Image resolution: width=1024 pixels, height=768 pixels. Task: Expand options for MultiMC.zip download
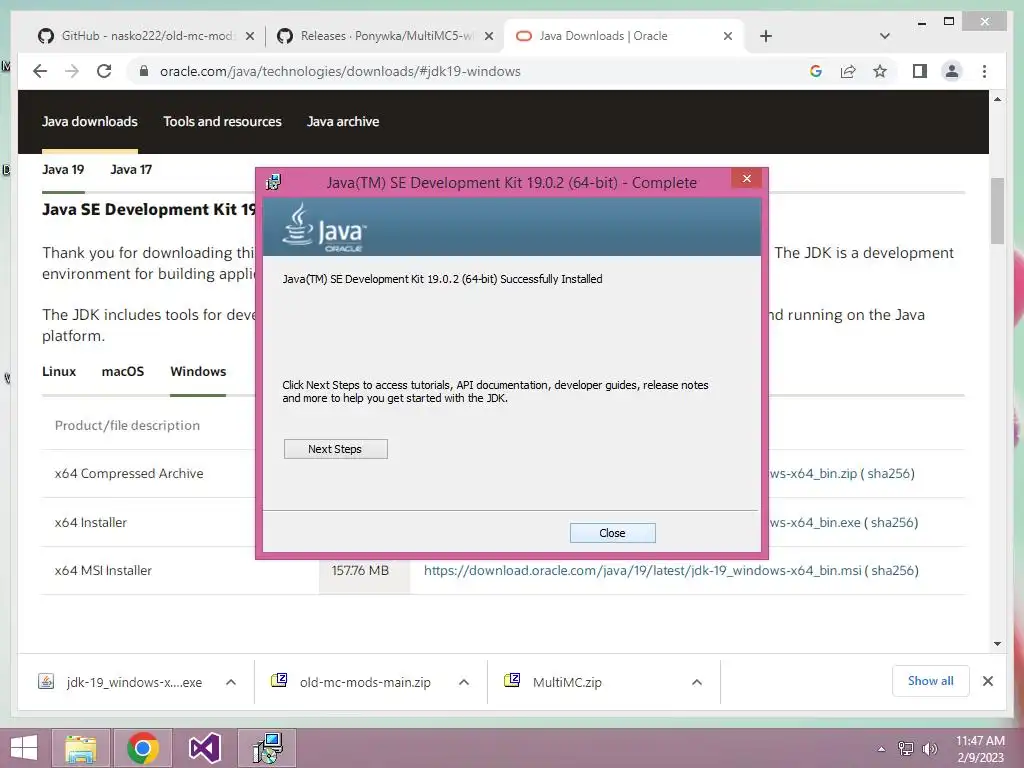697,682
